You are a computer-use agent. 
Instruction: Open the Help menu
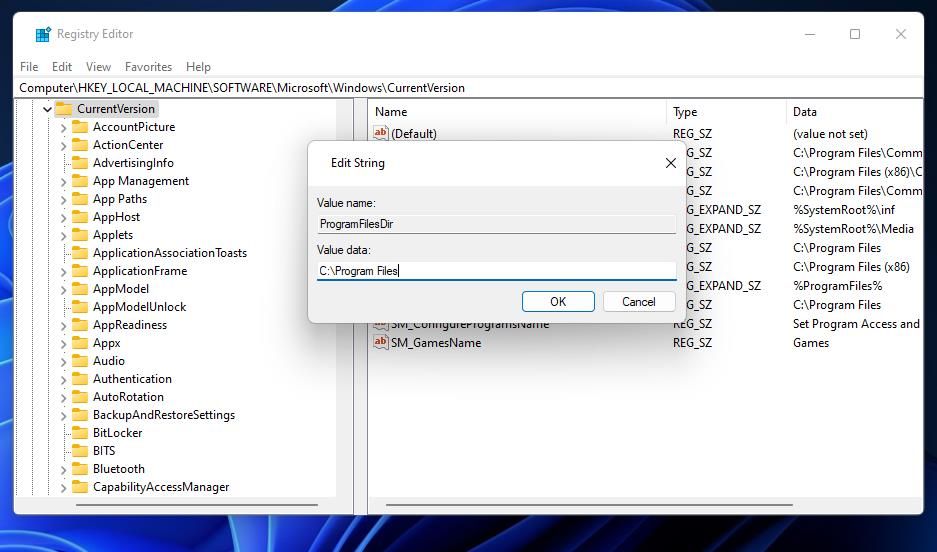[x=198, y=67]
